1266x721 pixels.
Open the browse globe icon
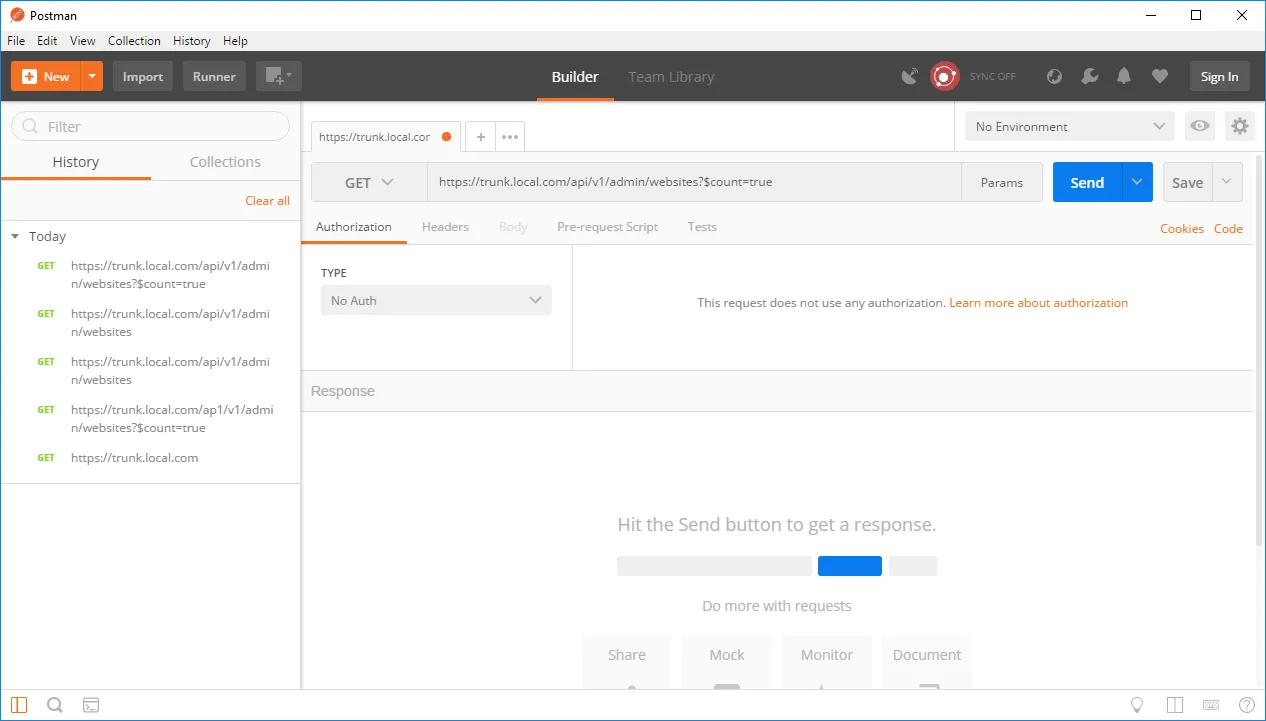pyautogui.click(x=1054, y=76)
